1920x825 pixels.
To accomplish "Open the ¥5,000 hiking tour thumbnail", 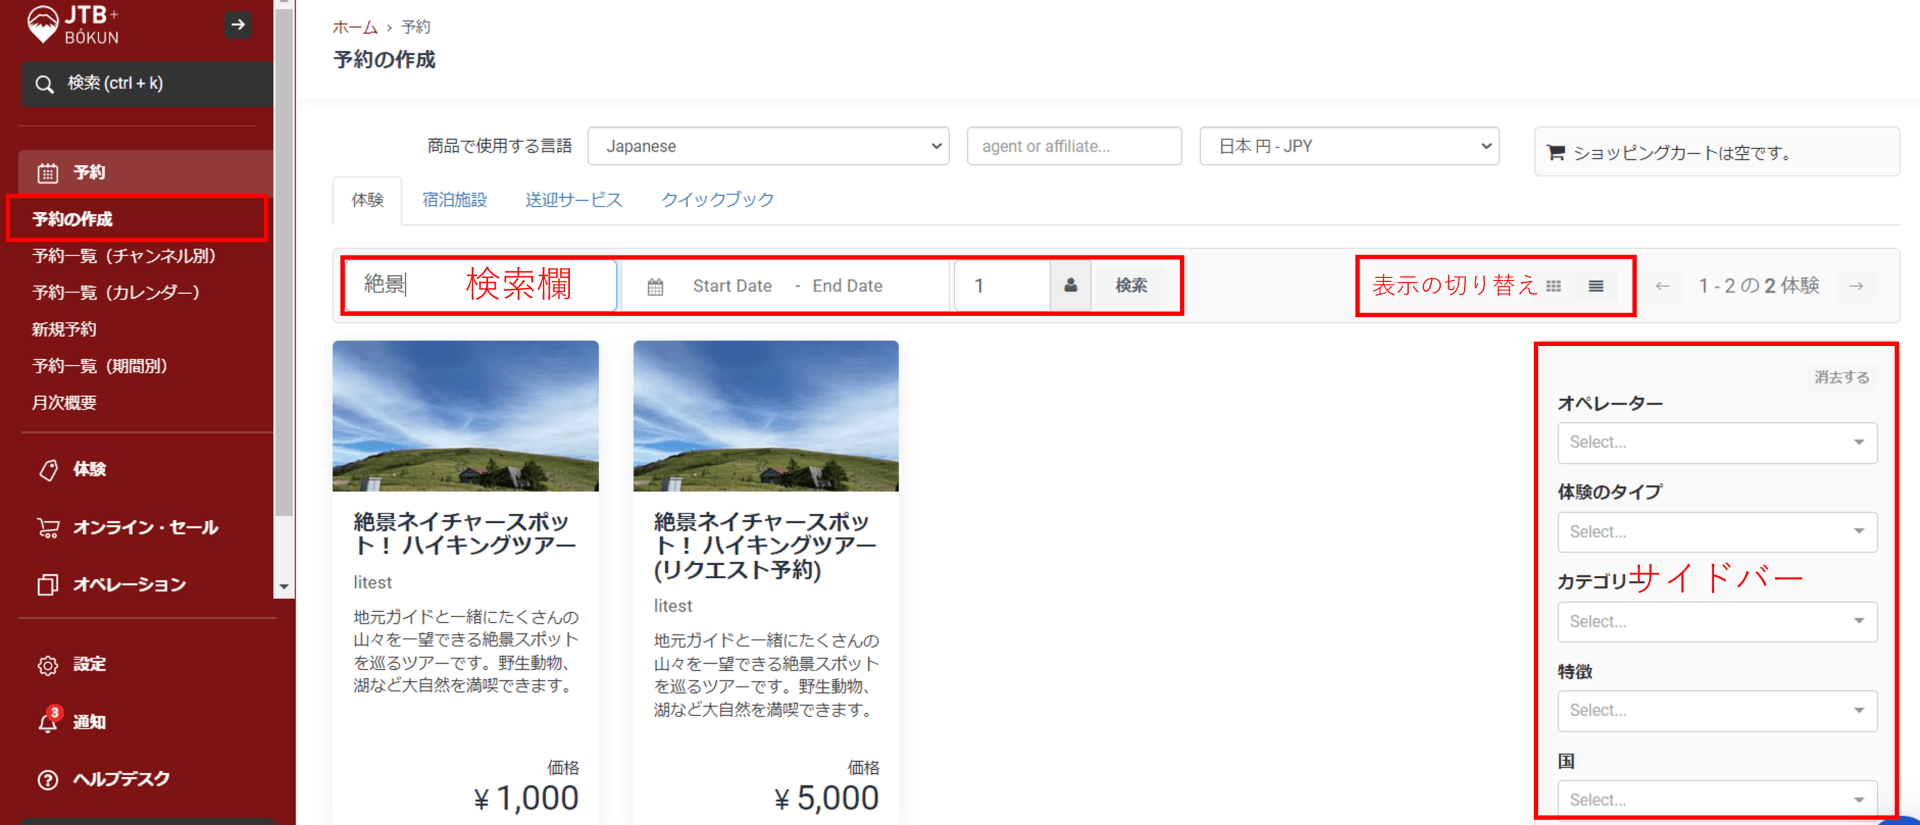I will pos(766,416).
